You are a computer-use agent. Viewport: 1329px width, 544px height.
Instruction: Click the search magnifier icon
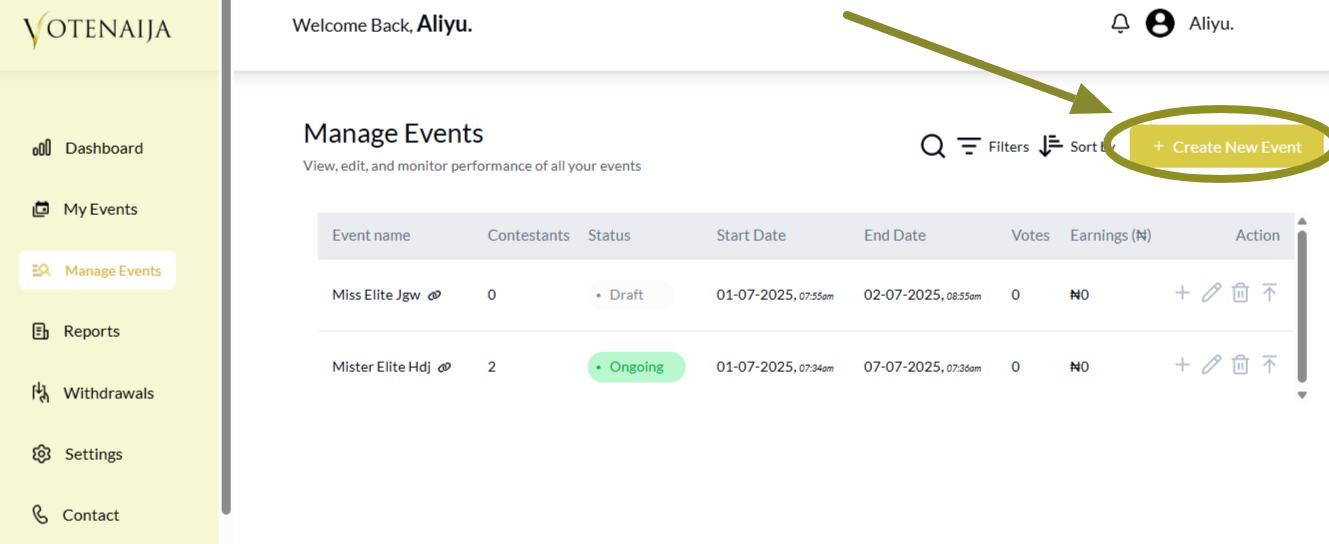932,147
